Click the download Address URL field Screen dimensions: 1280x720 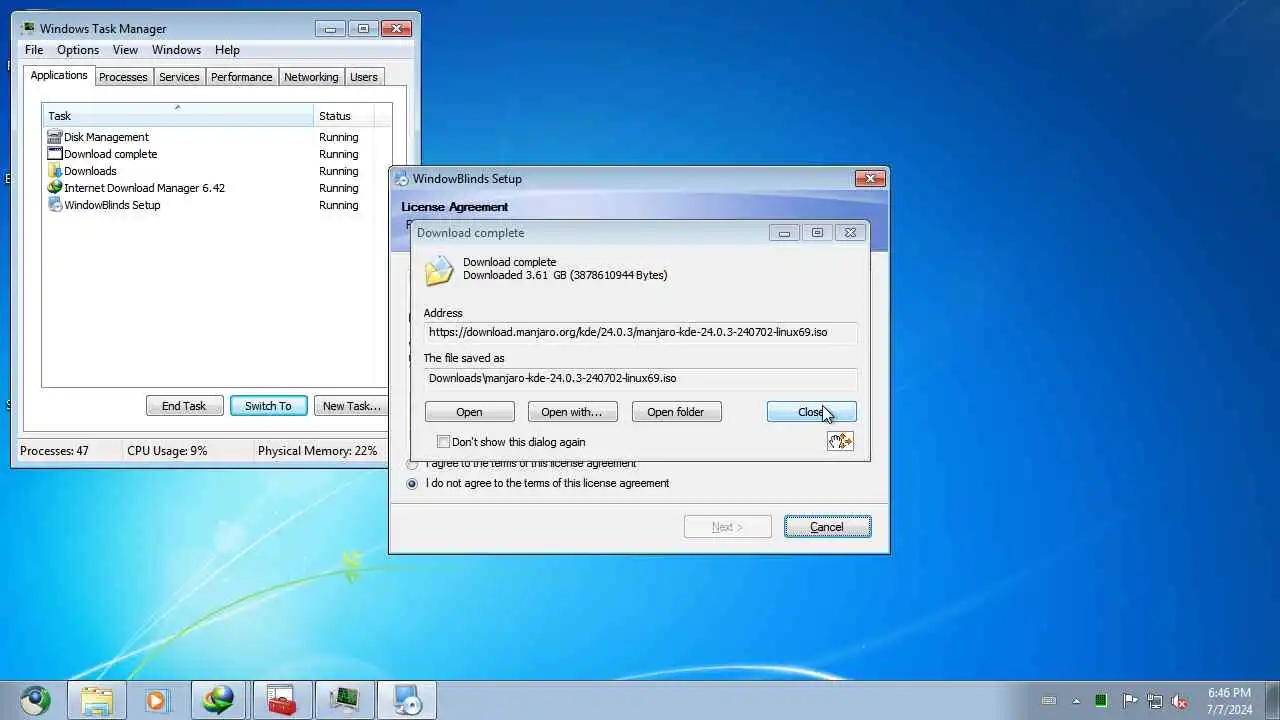coord(640,332)
